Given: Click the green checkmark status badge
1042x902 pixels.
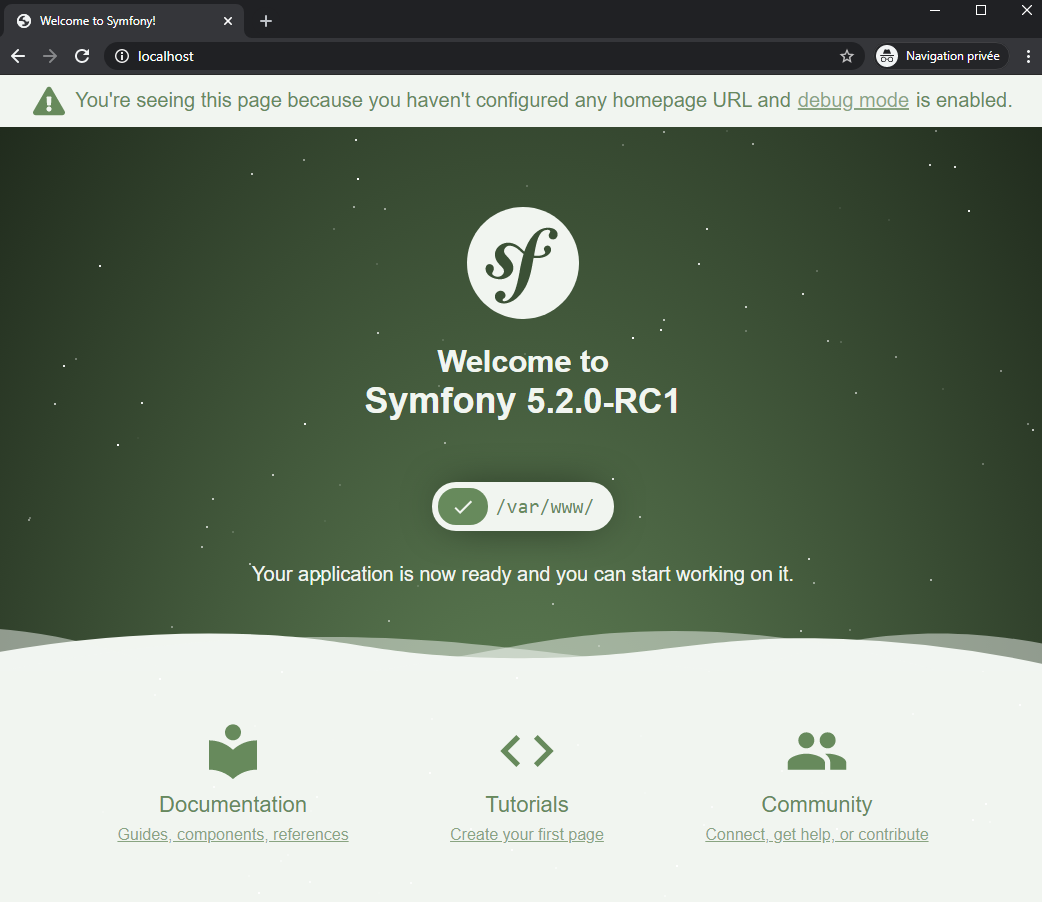Looking at the screenshot, I should tap(463, 507).
